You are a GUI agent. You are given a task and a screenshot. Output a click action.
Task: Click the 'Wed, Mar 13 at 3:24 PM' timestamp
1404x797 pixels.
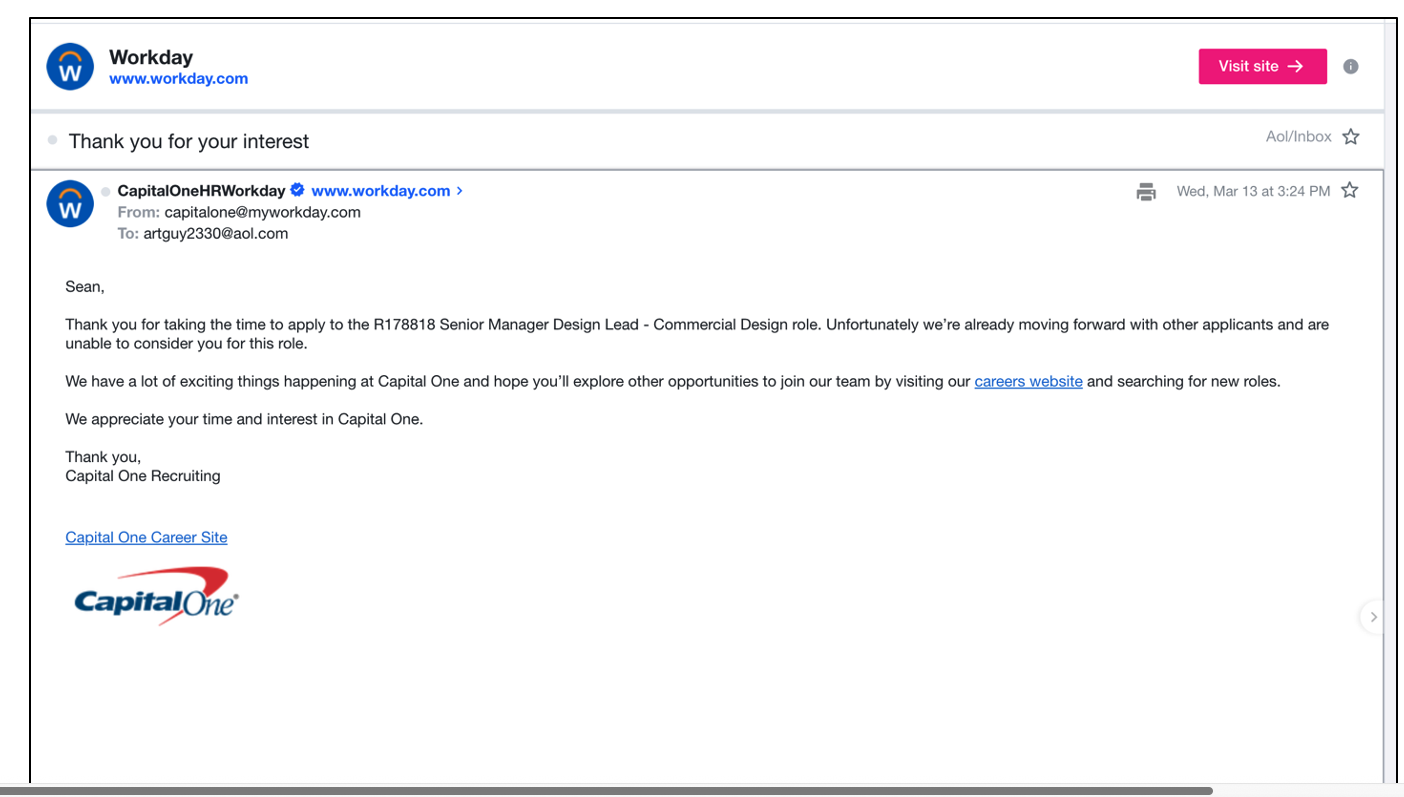(1253, 191)
